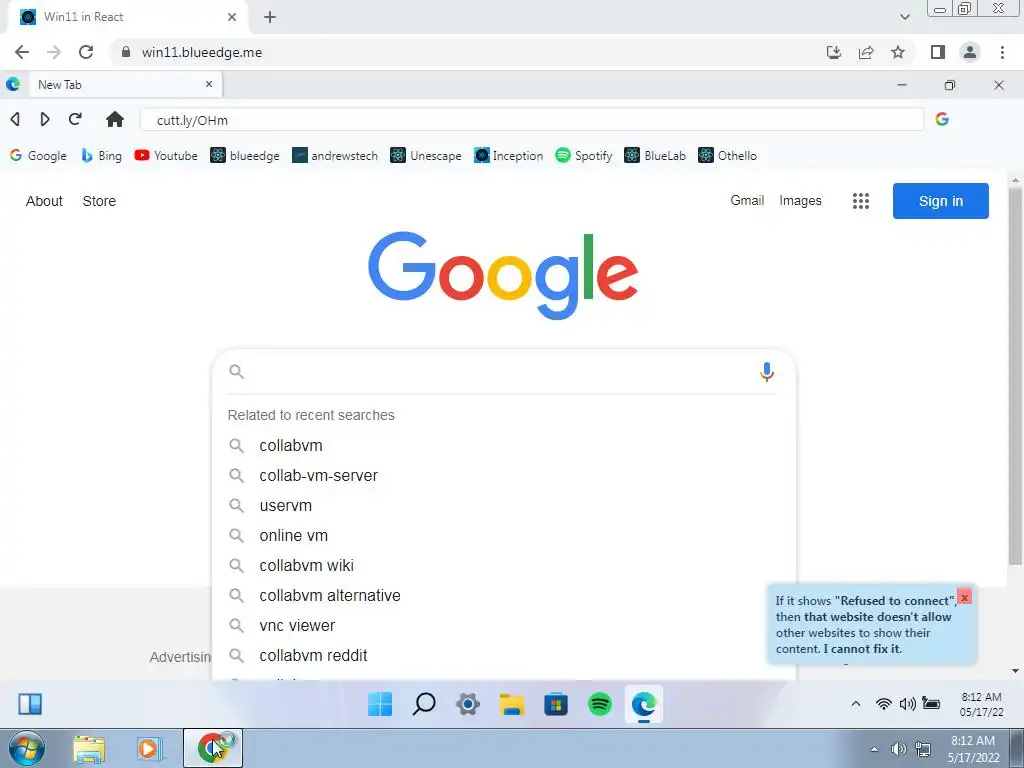Click the About link on Google

(x=44, y=201)
